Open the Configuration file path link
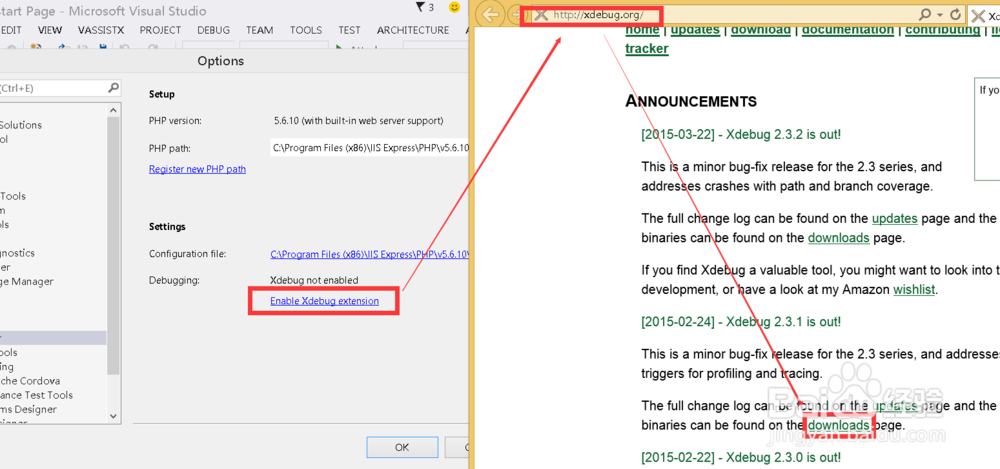Viewport: 1000px width, 469px height. pyautogui.click(x=369, y=254)
